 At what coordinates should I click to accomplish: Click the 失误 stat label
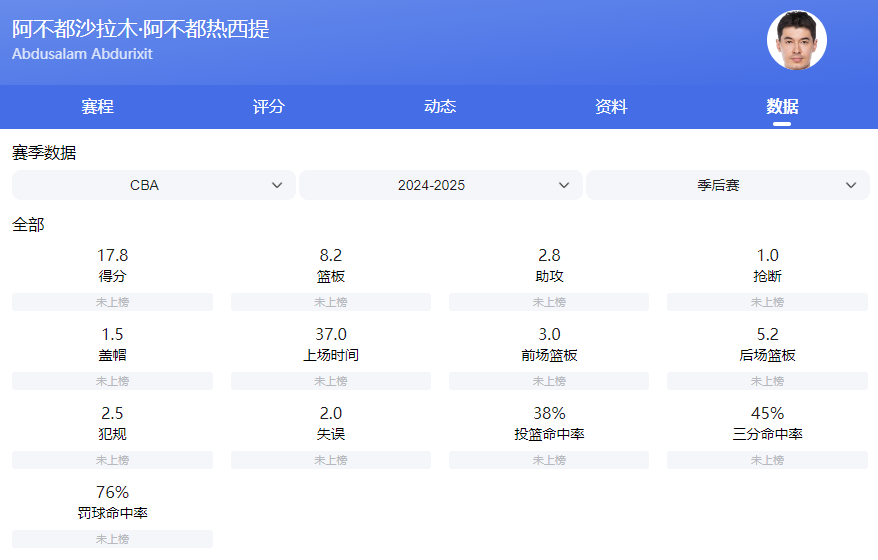(x=331, y=434)
